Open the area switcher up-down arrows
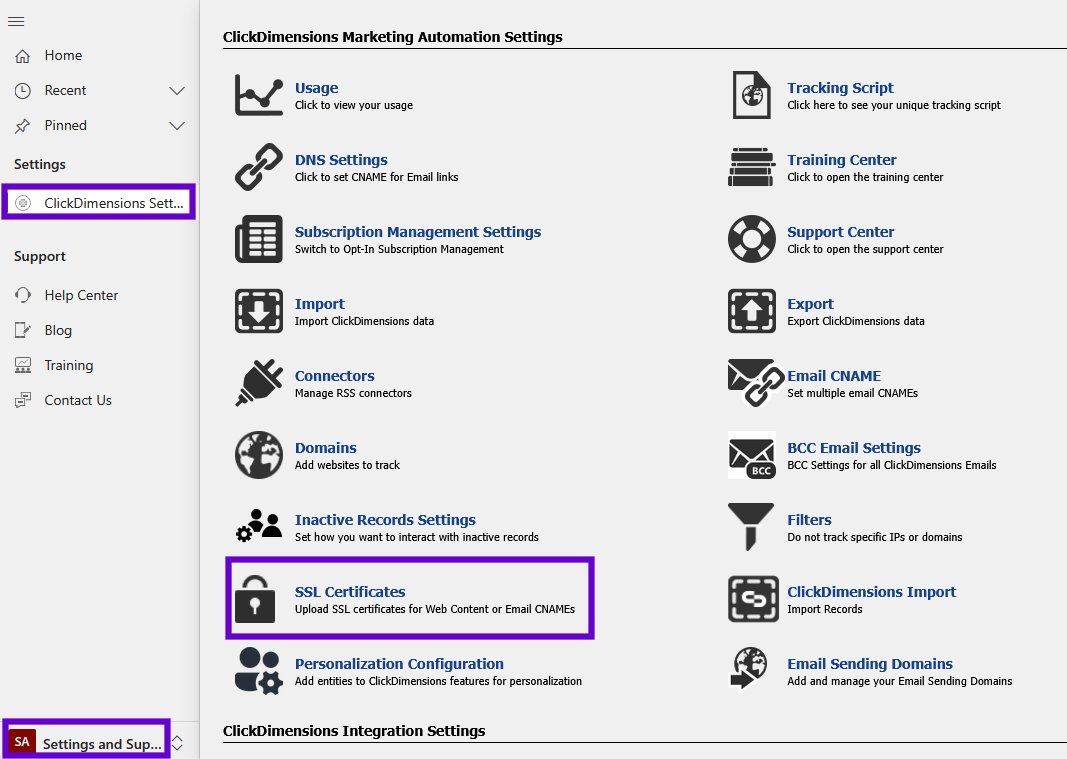The width and height of the screenshot is (1067, 759). point(177,743)
